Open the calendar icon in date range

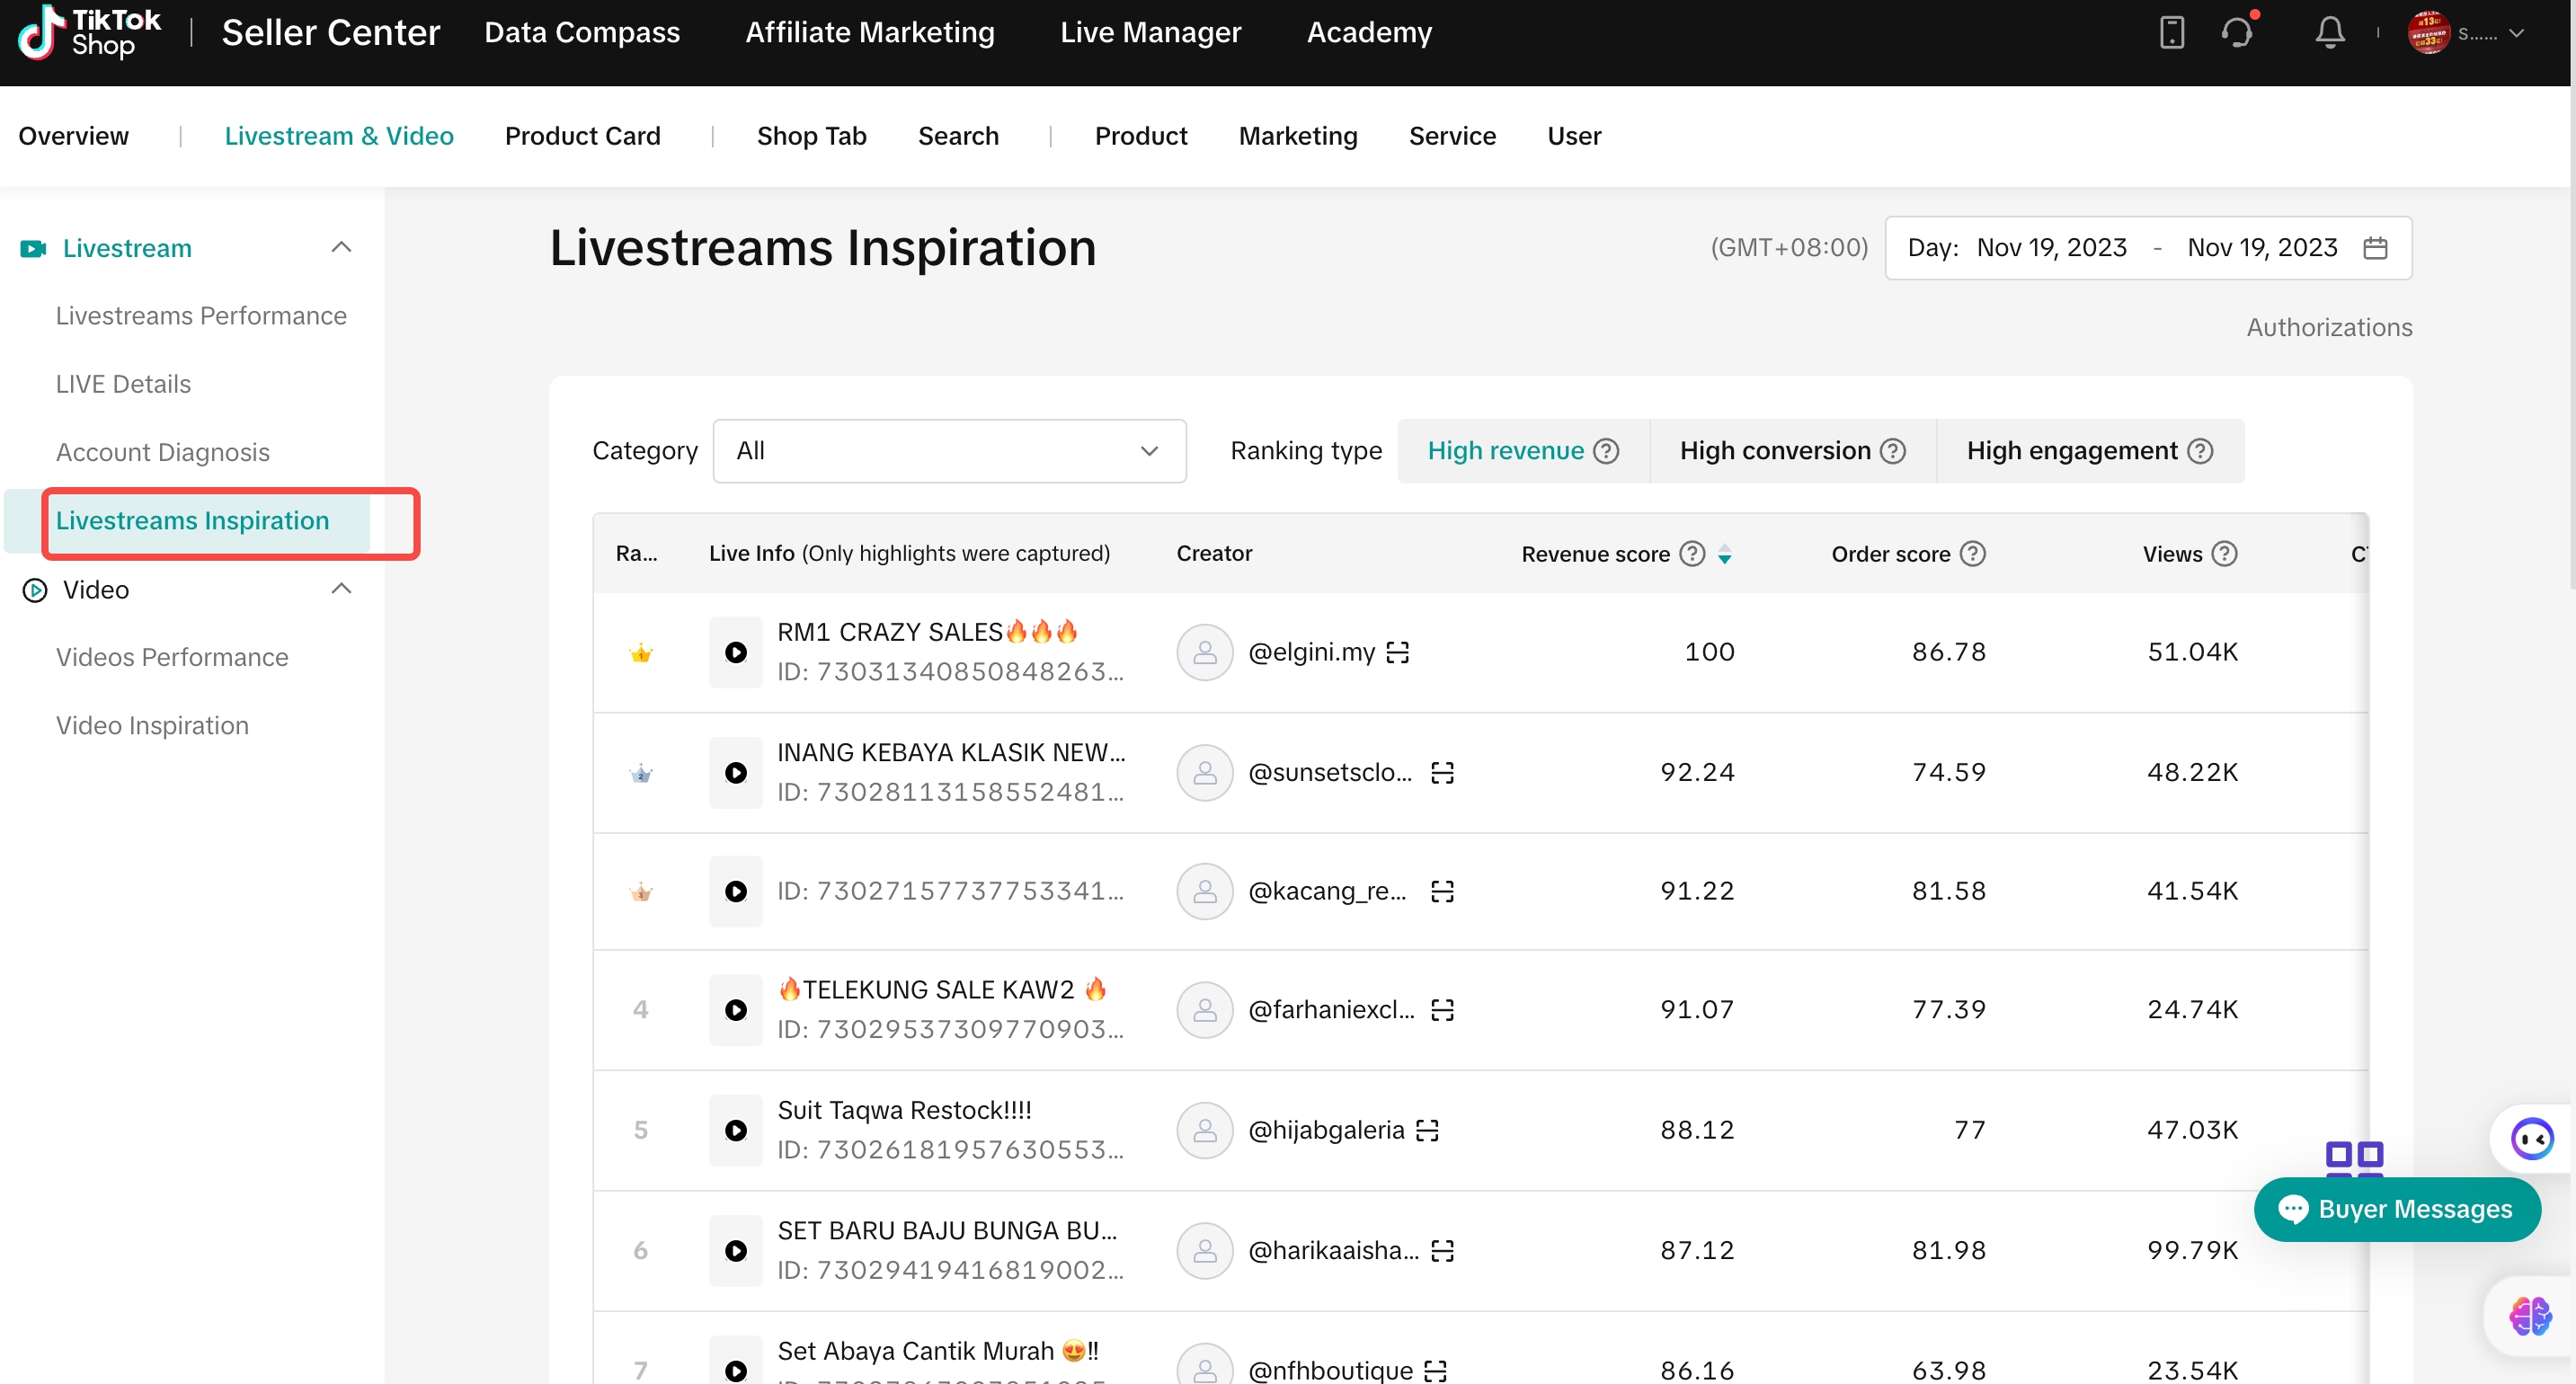[x=2375, y=247]
